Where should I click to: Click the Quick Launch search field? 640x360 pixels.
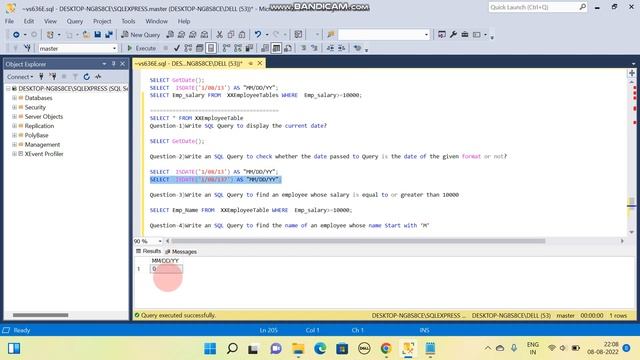(x=537, y=7)
